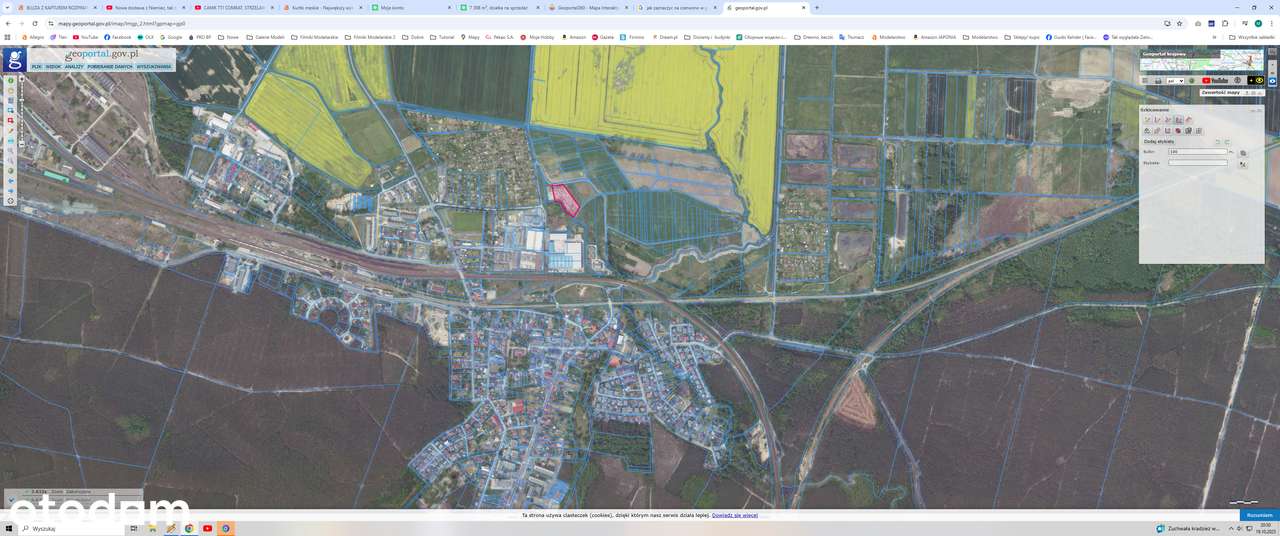Screen dimensions: 1280x536
Task: Open the YouTube app in the taskbar
Action: click(207, 528)
